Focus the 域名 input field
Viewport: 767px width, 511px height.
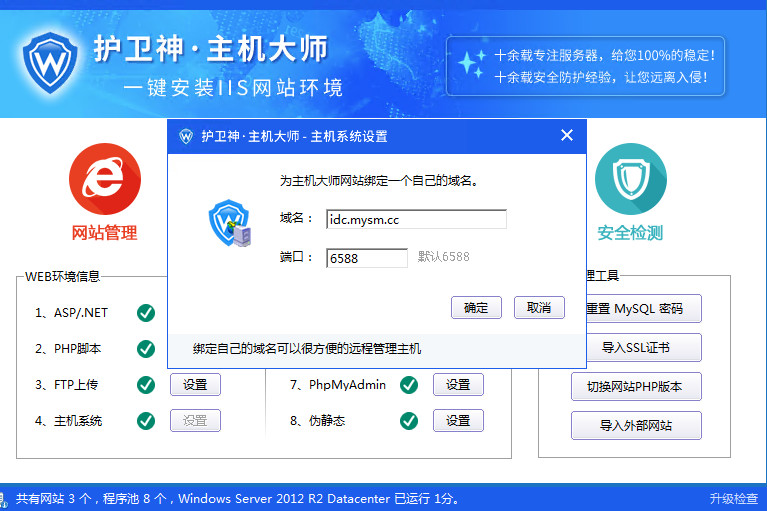pos(416,219)
